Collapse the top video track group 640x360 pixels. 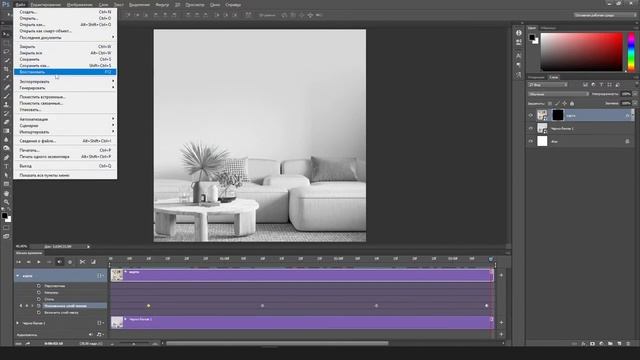pyautogui.click(x=18, y=276)
